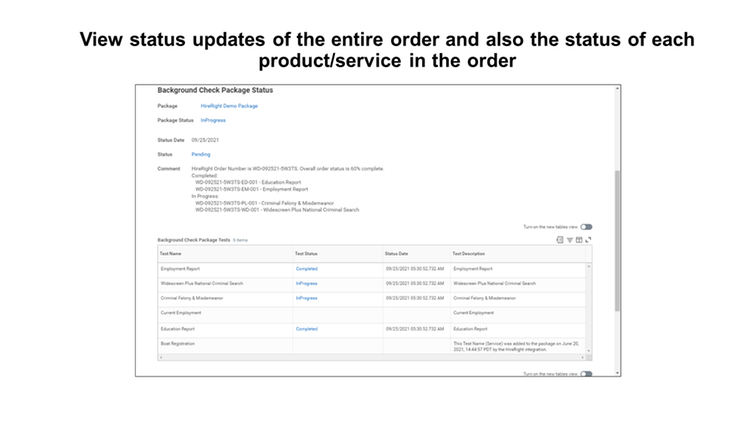
Task: Open Completed status for Employment Report
Action: click(x=306, y=268)
